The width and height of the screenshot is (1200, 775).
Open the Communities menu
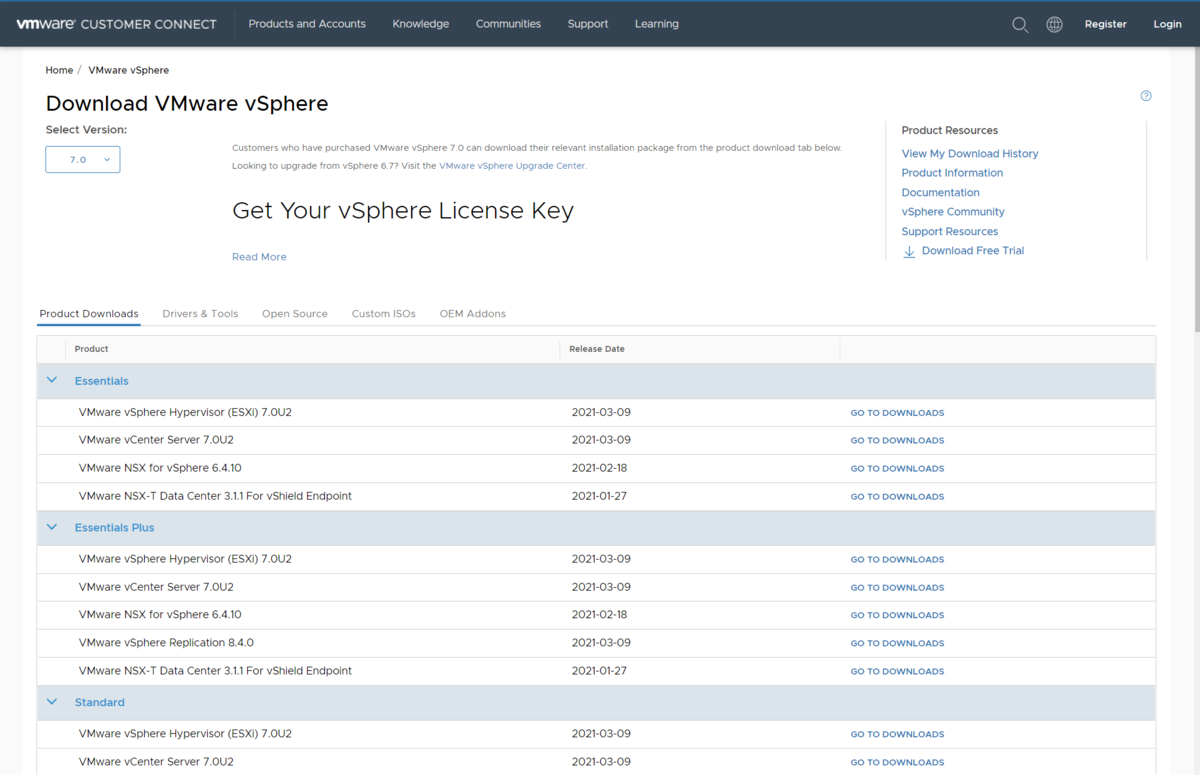point(508,24)
